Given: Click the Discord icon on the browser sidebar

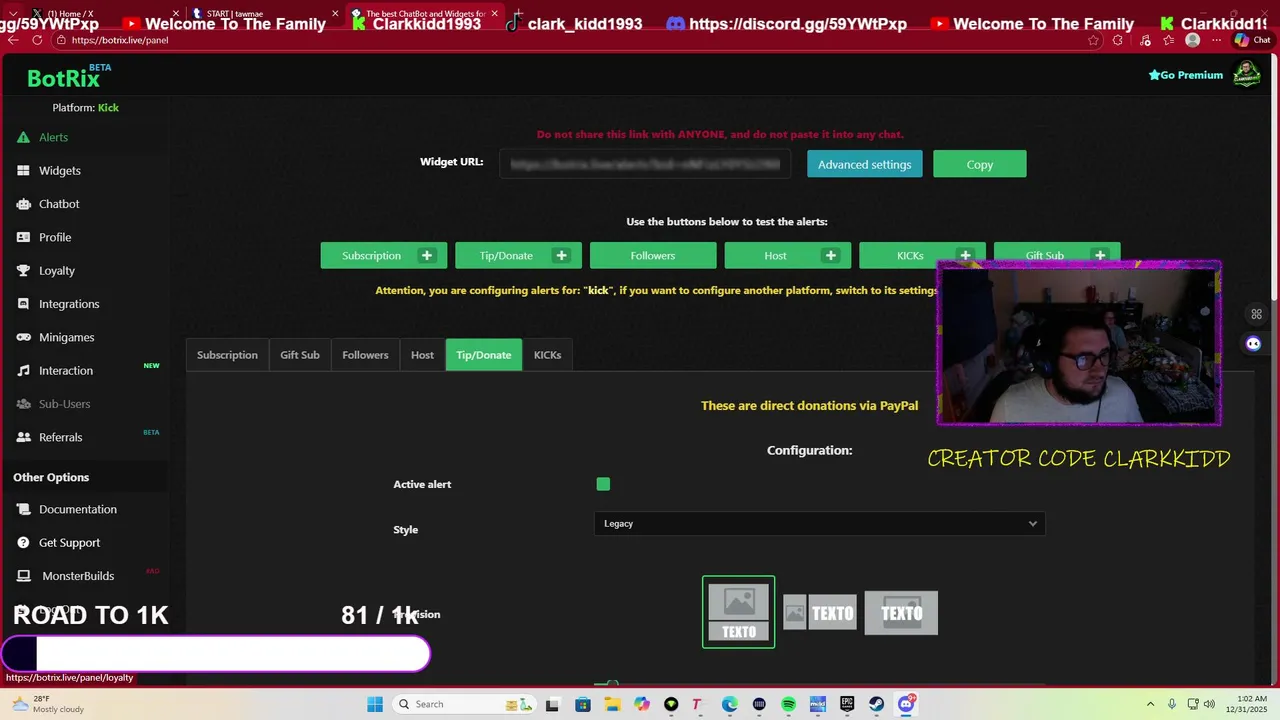Looking at the screenshot, I should pos(1254,343).
